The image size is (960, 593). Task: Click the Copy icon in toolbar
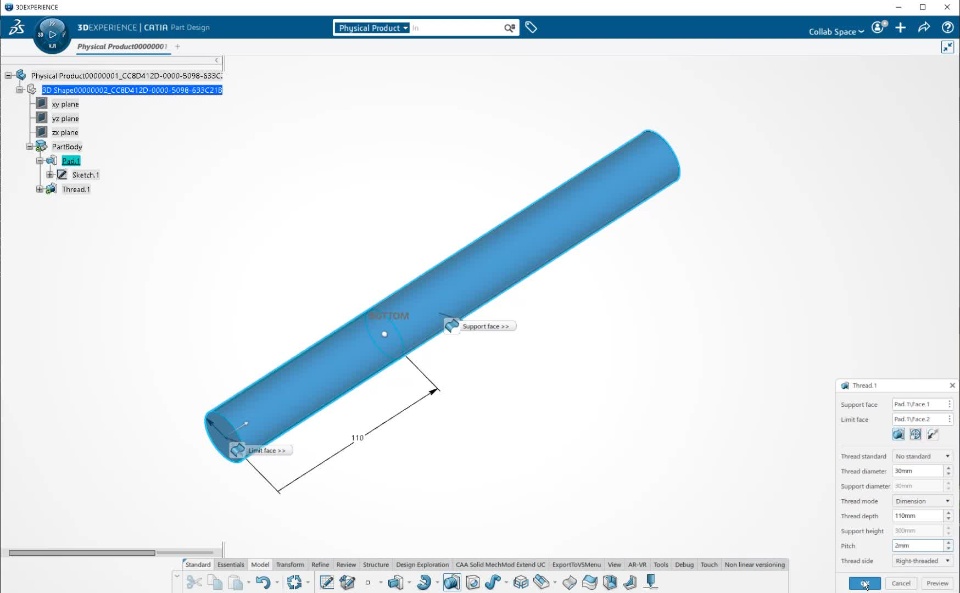(215, 582)
